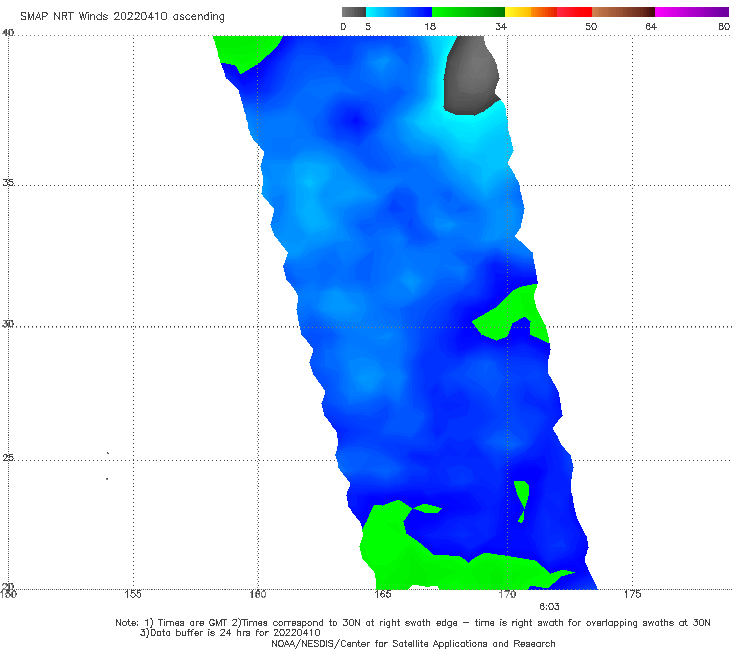Click the color bar label '34'
Screen dimensions: 740x650
501,27
